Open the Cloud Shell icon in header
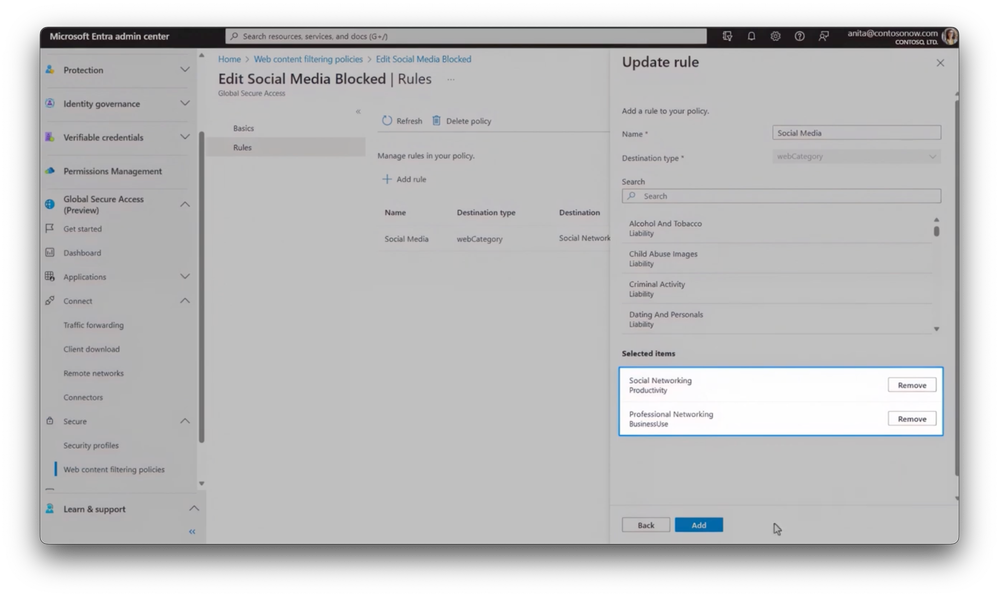 pyautogui.click(x=727, y=36)
